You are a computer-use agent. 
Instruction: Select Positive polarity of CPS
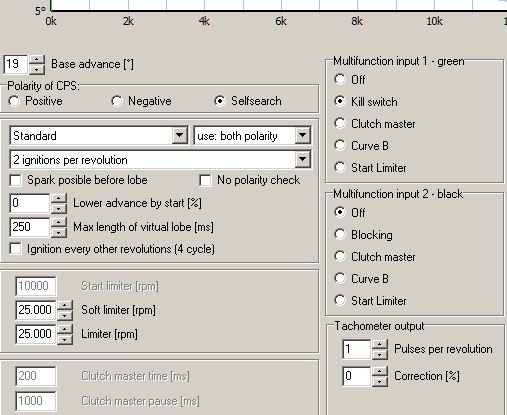pyautogui.click(x=14, y=101)
